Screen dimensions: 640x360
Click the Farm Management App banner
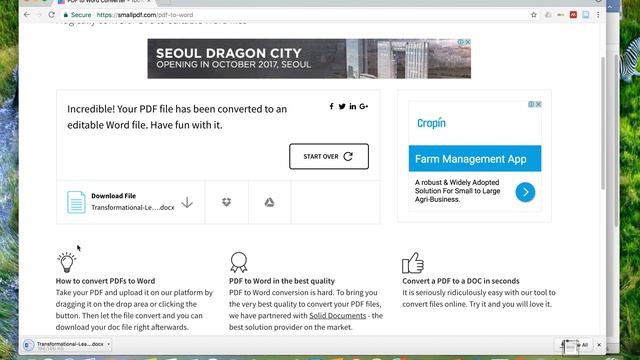(475, 158)
